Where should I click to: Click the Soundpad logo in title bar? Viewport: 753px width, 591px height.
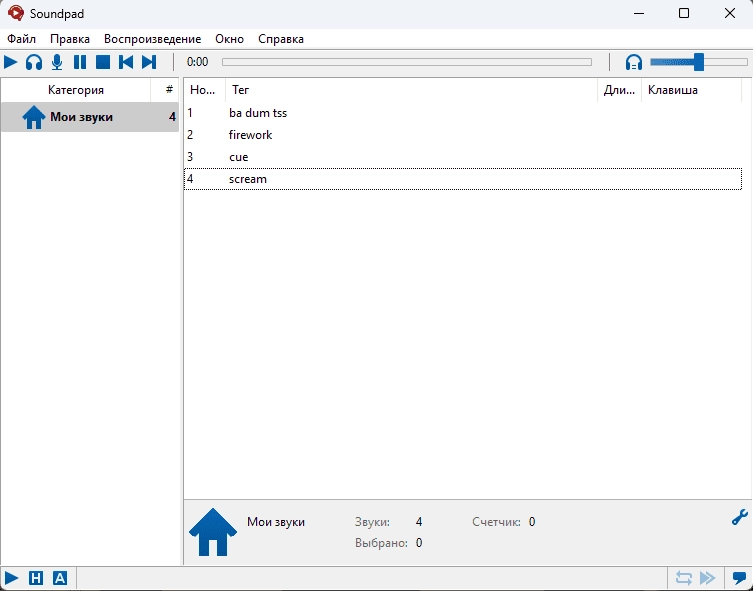15,13
